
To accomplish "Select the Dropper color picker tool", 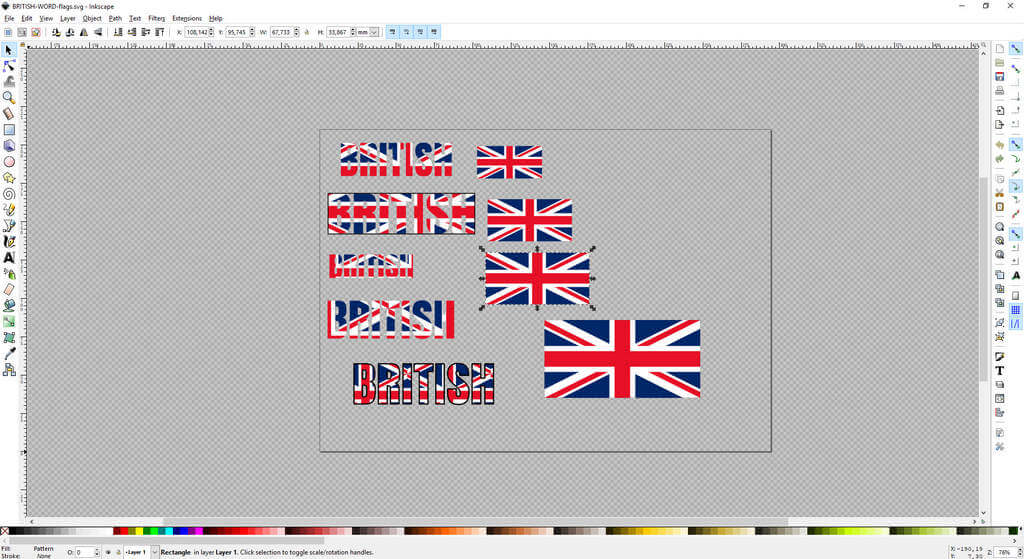I will point(8,353).
